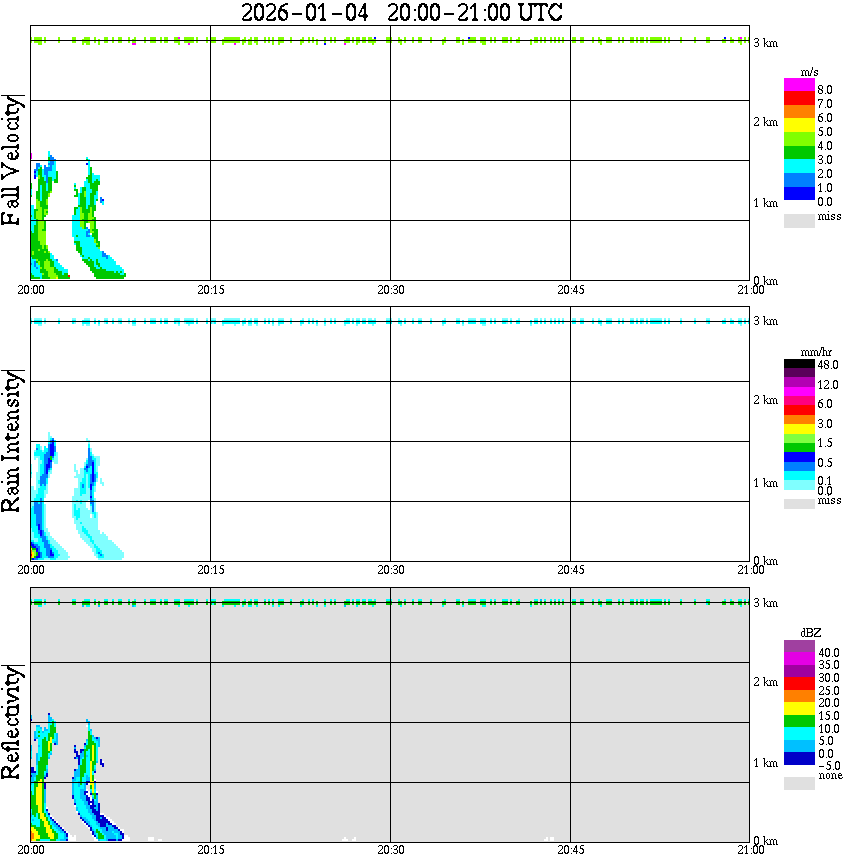Click the green swatch in the dBZ legend
Image resolution: width=850 pixels, height=868 pixels.
(799, 721)
